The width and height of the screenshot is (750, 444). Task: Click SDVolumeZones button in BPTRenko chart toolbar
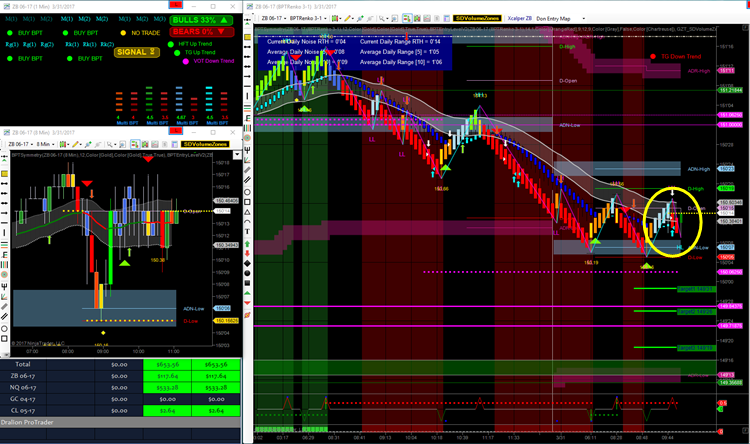(477, 18)
